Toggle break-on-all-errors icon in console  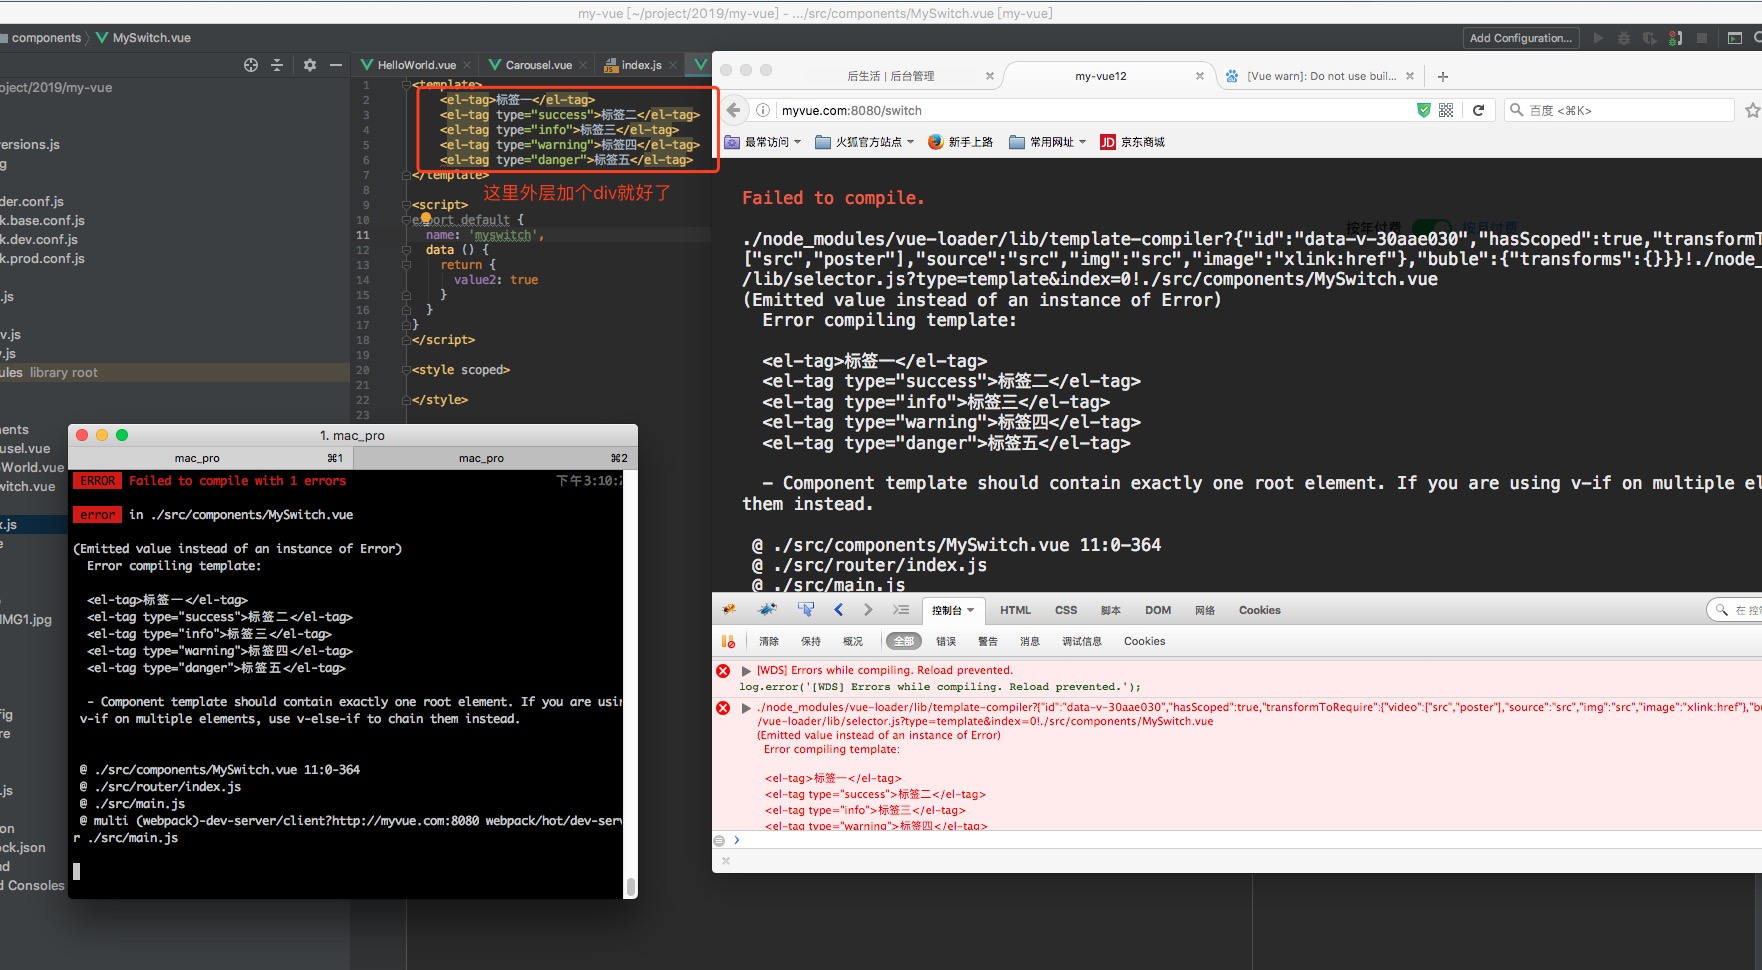pos(728,641)
